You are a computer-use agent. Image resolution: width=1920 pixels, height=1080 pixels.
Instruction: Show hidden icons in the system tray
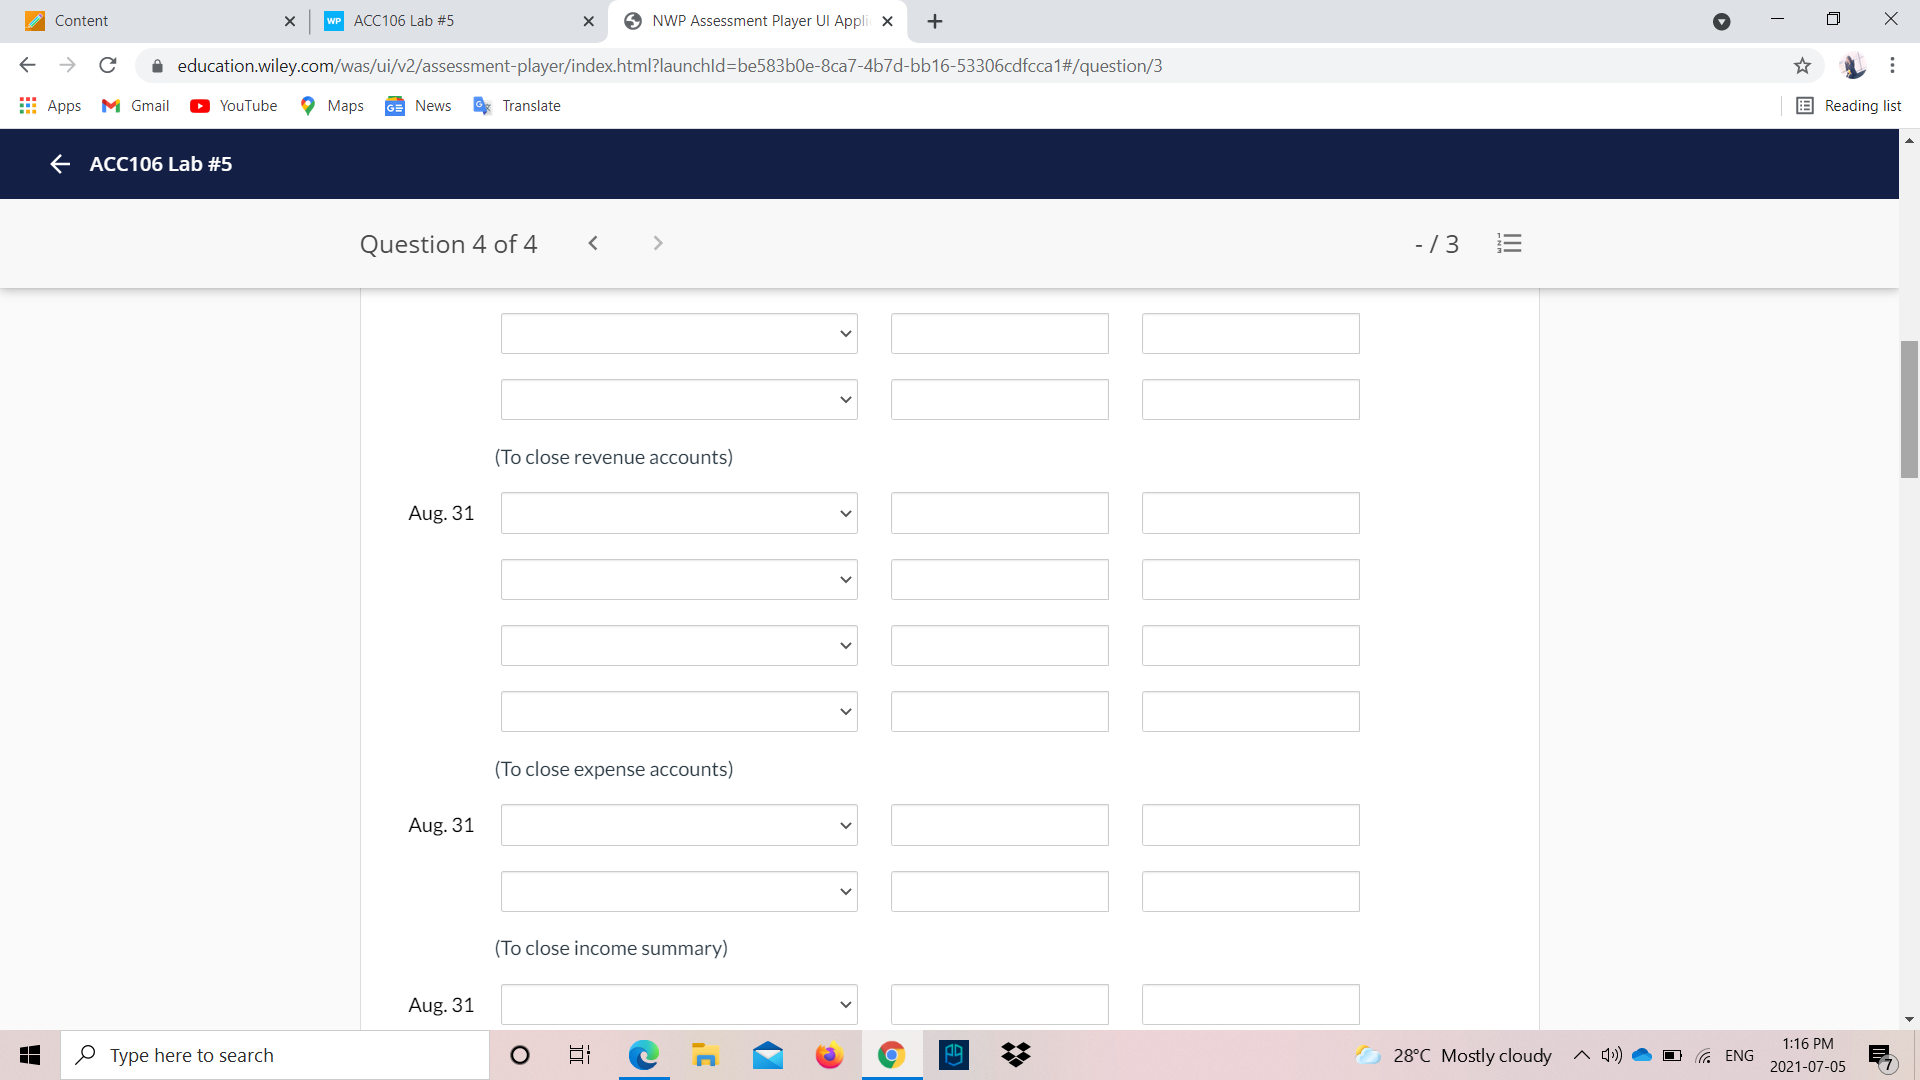pos(1582,1054)
